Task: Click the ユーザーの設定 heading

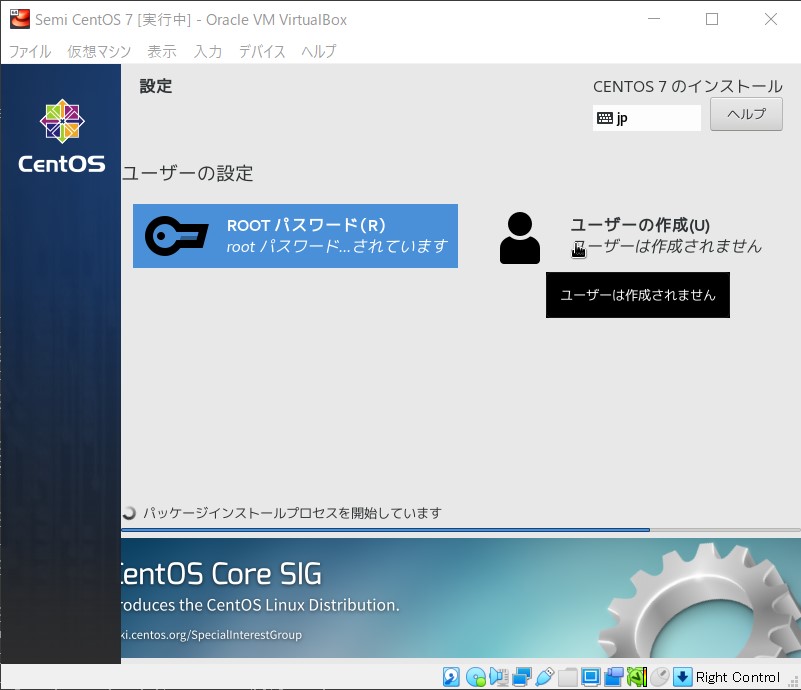Action: click(x=187, y=173)
